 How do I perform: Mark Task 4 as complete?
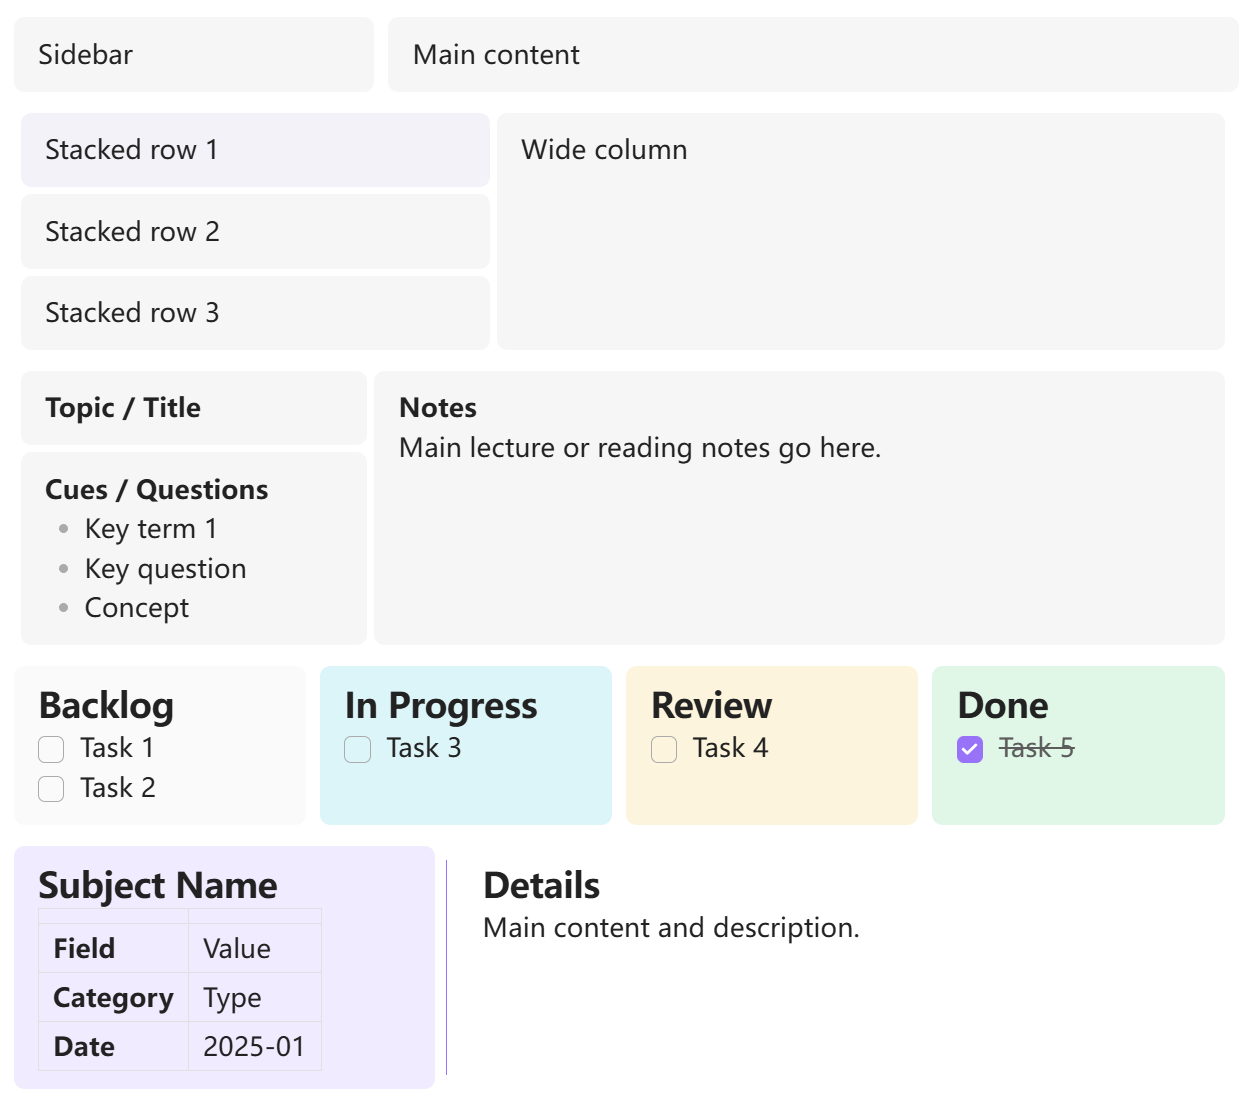click(664, 749)
